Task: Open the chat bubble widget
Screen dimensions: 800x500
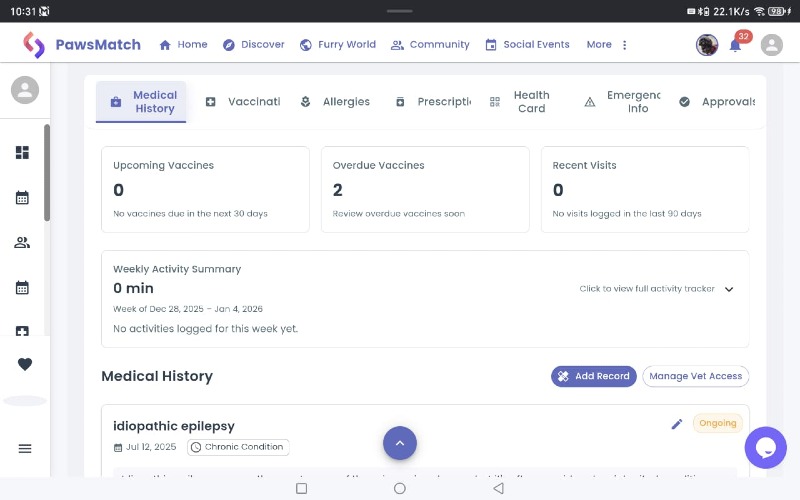Action: [765, 447]
